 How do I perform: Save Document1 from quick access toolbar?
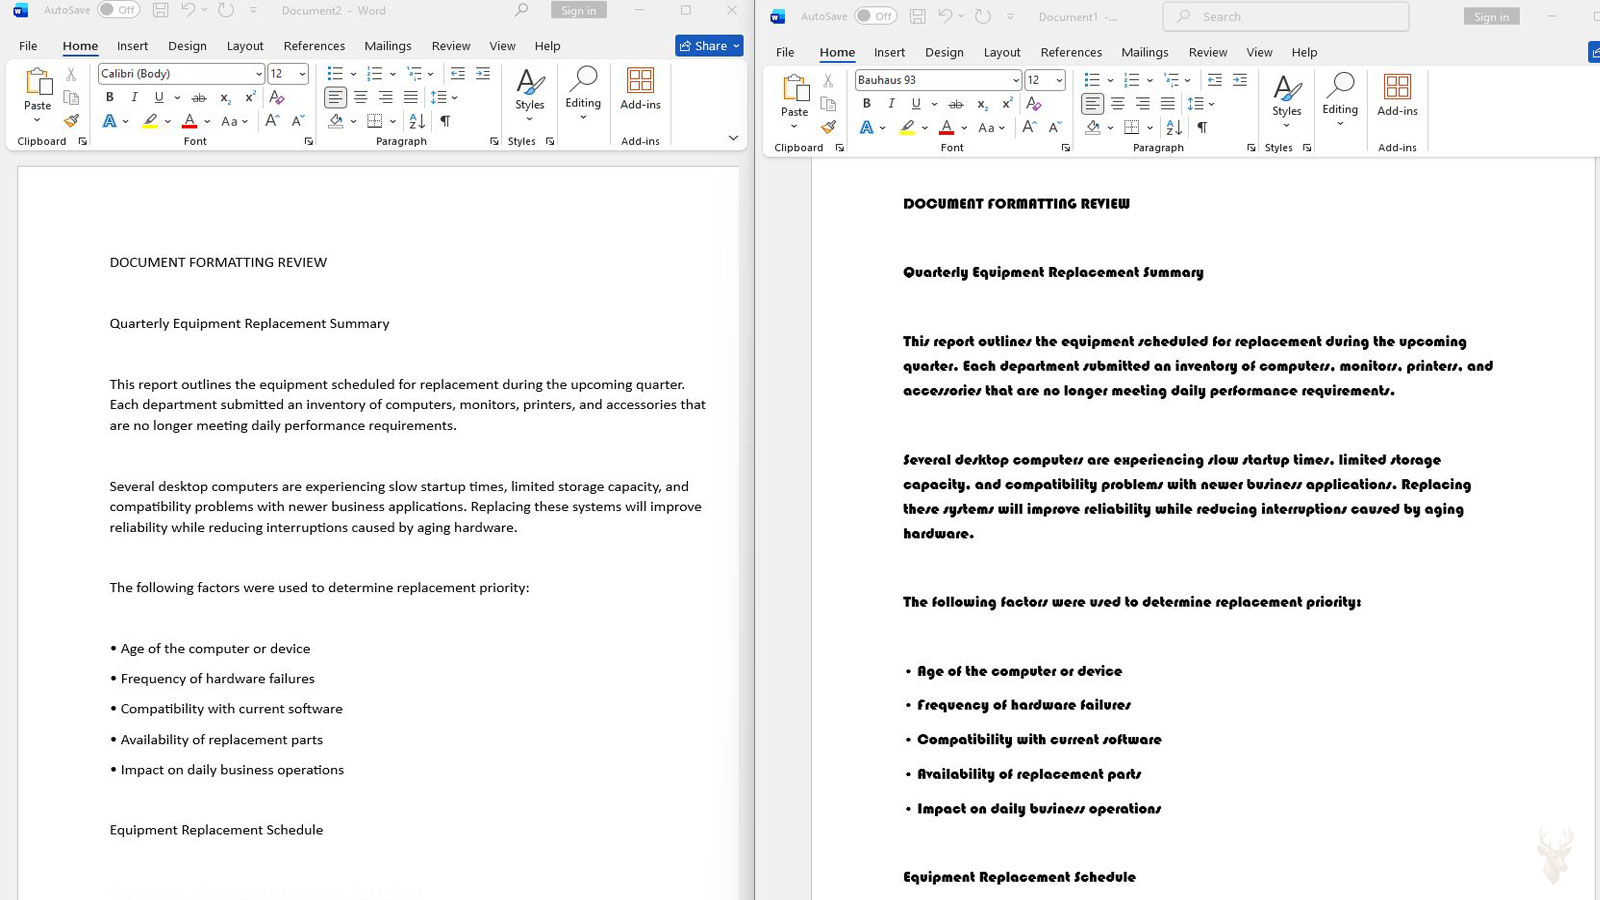(917, 16)
